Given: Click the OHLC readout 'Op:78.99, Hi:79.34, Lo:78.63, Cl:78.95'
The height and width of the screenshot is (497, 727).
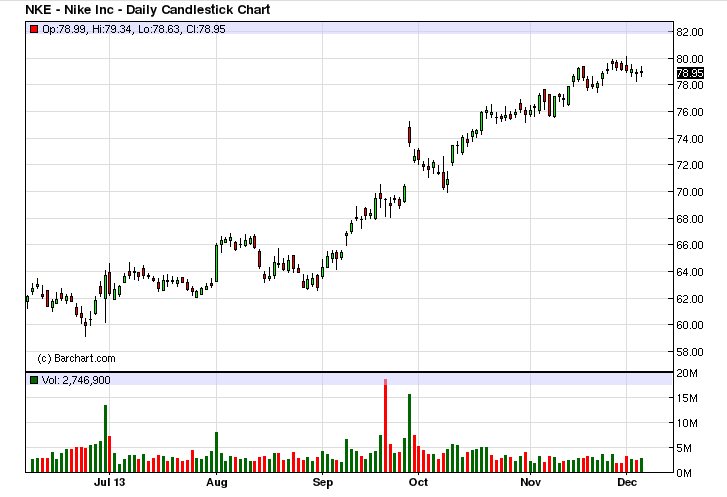Looking at the screenshot, I should pyautogui.click(x=134, y=29).
